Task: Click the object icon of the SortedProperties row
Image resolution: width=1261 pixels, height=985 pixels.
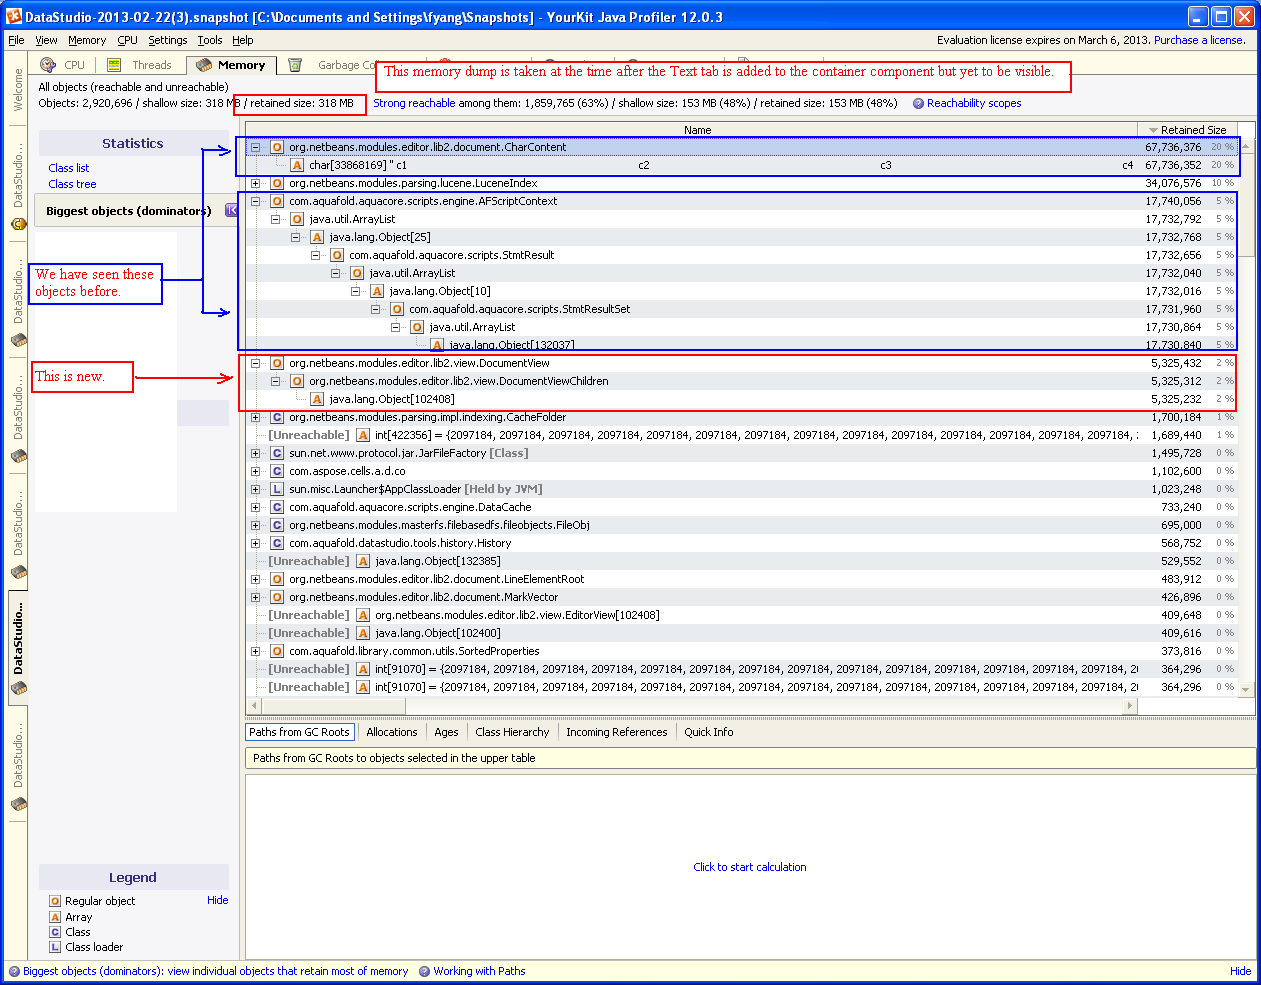Action: (x=277, y=651)
